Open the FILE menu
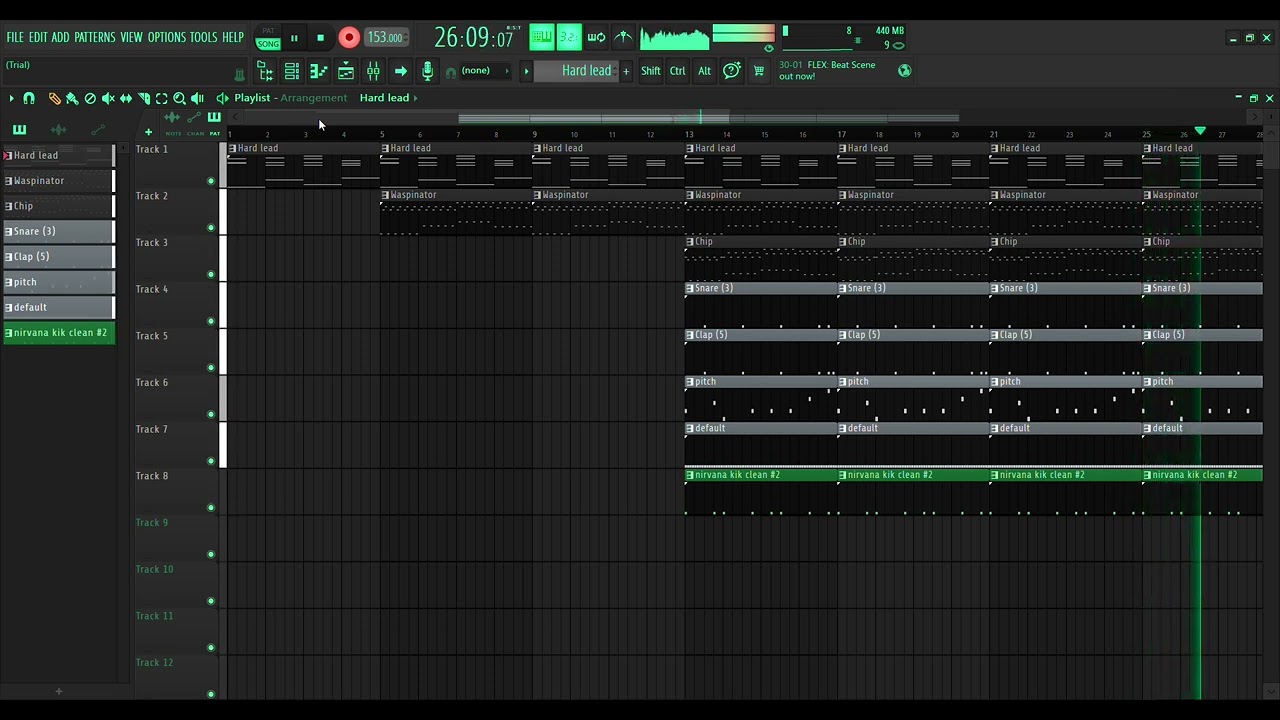Screen dimensions: 1280x720 [x=15, y=37]
